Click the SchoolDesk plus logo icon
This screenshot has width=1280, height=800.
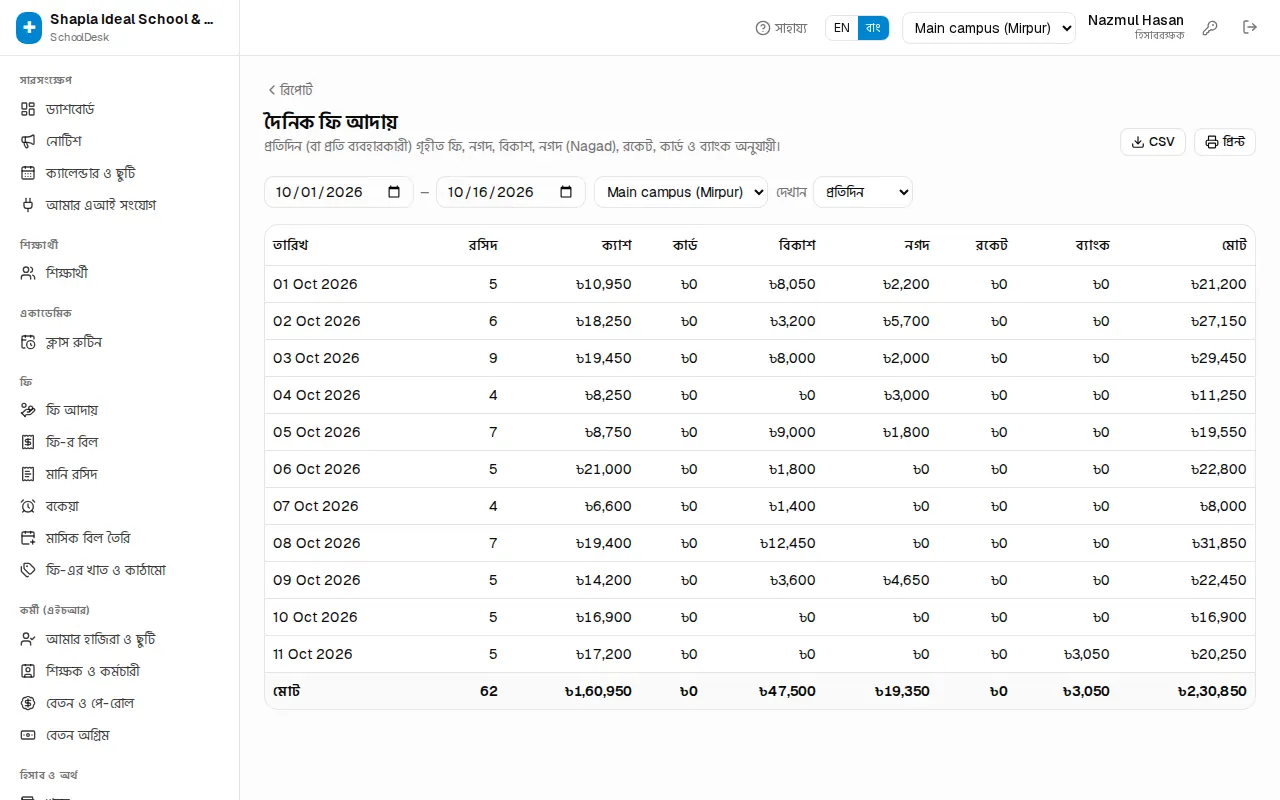pos(29,28)
